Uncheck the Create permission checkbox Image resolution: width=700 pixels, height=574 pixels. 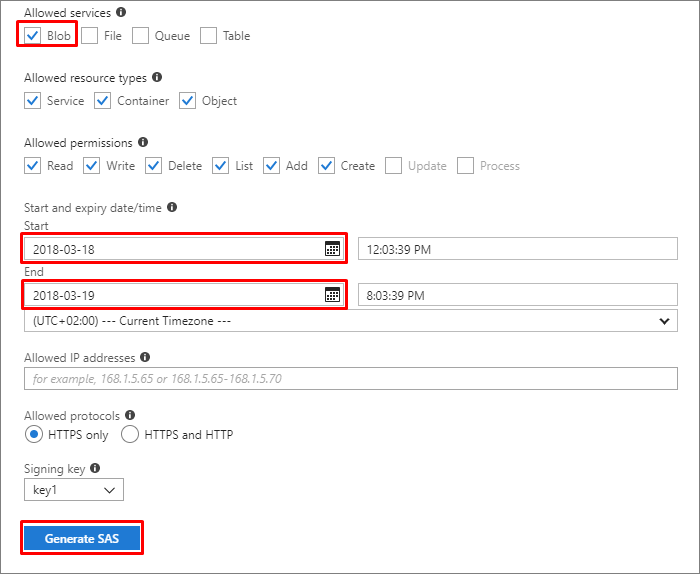(x=326, y=166)
